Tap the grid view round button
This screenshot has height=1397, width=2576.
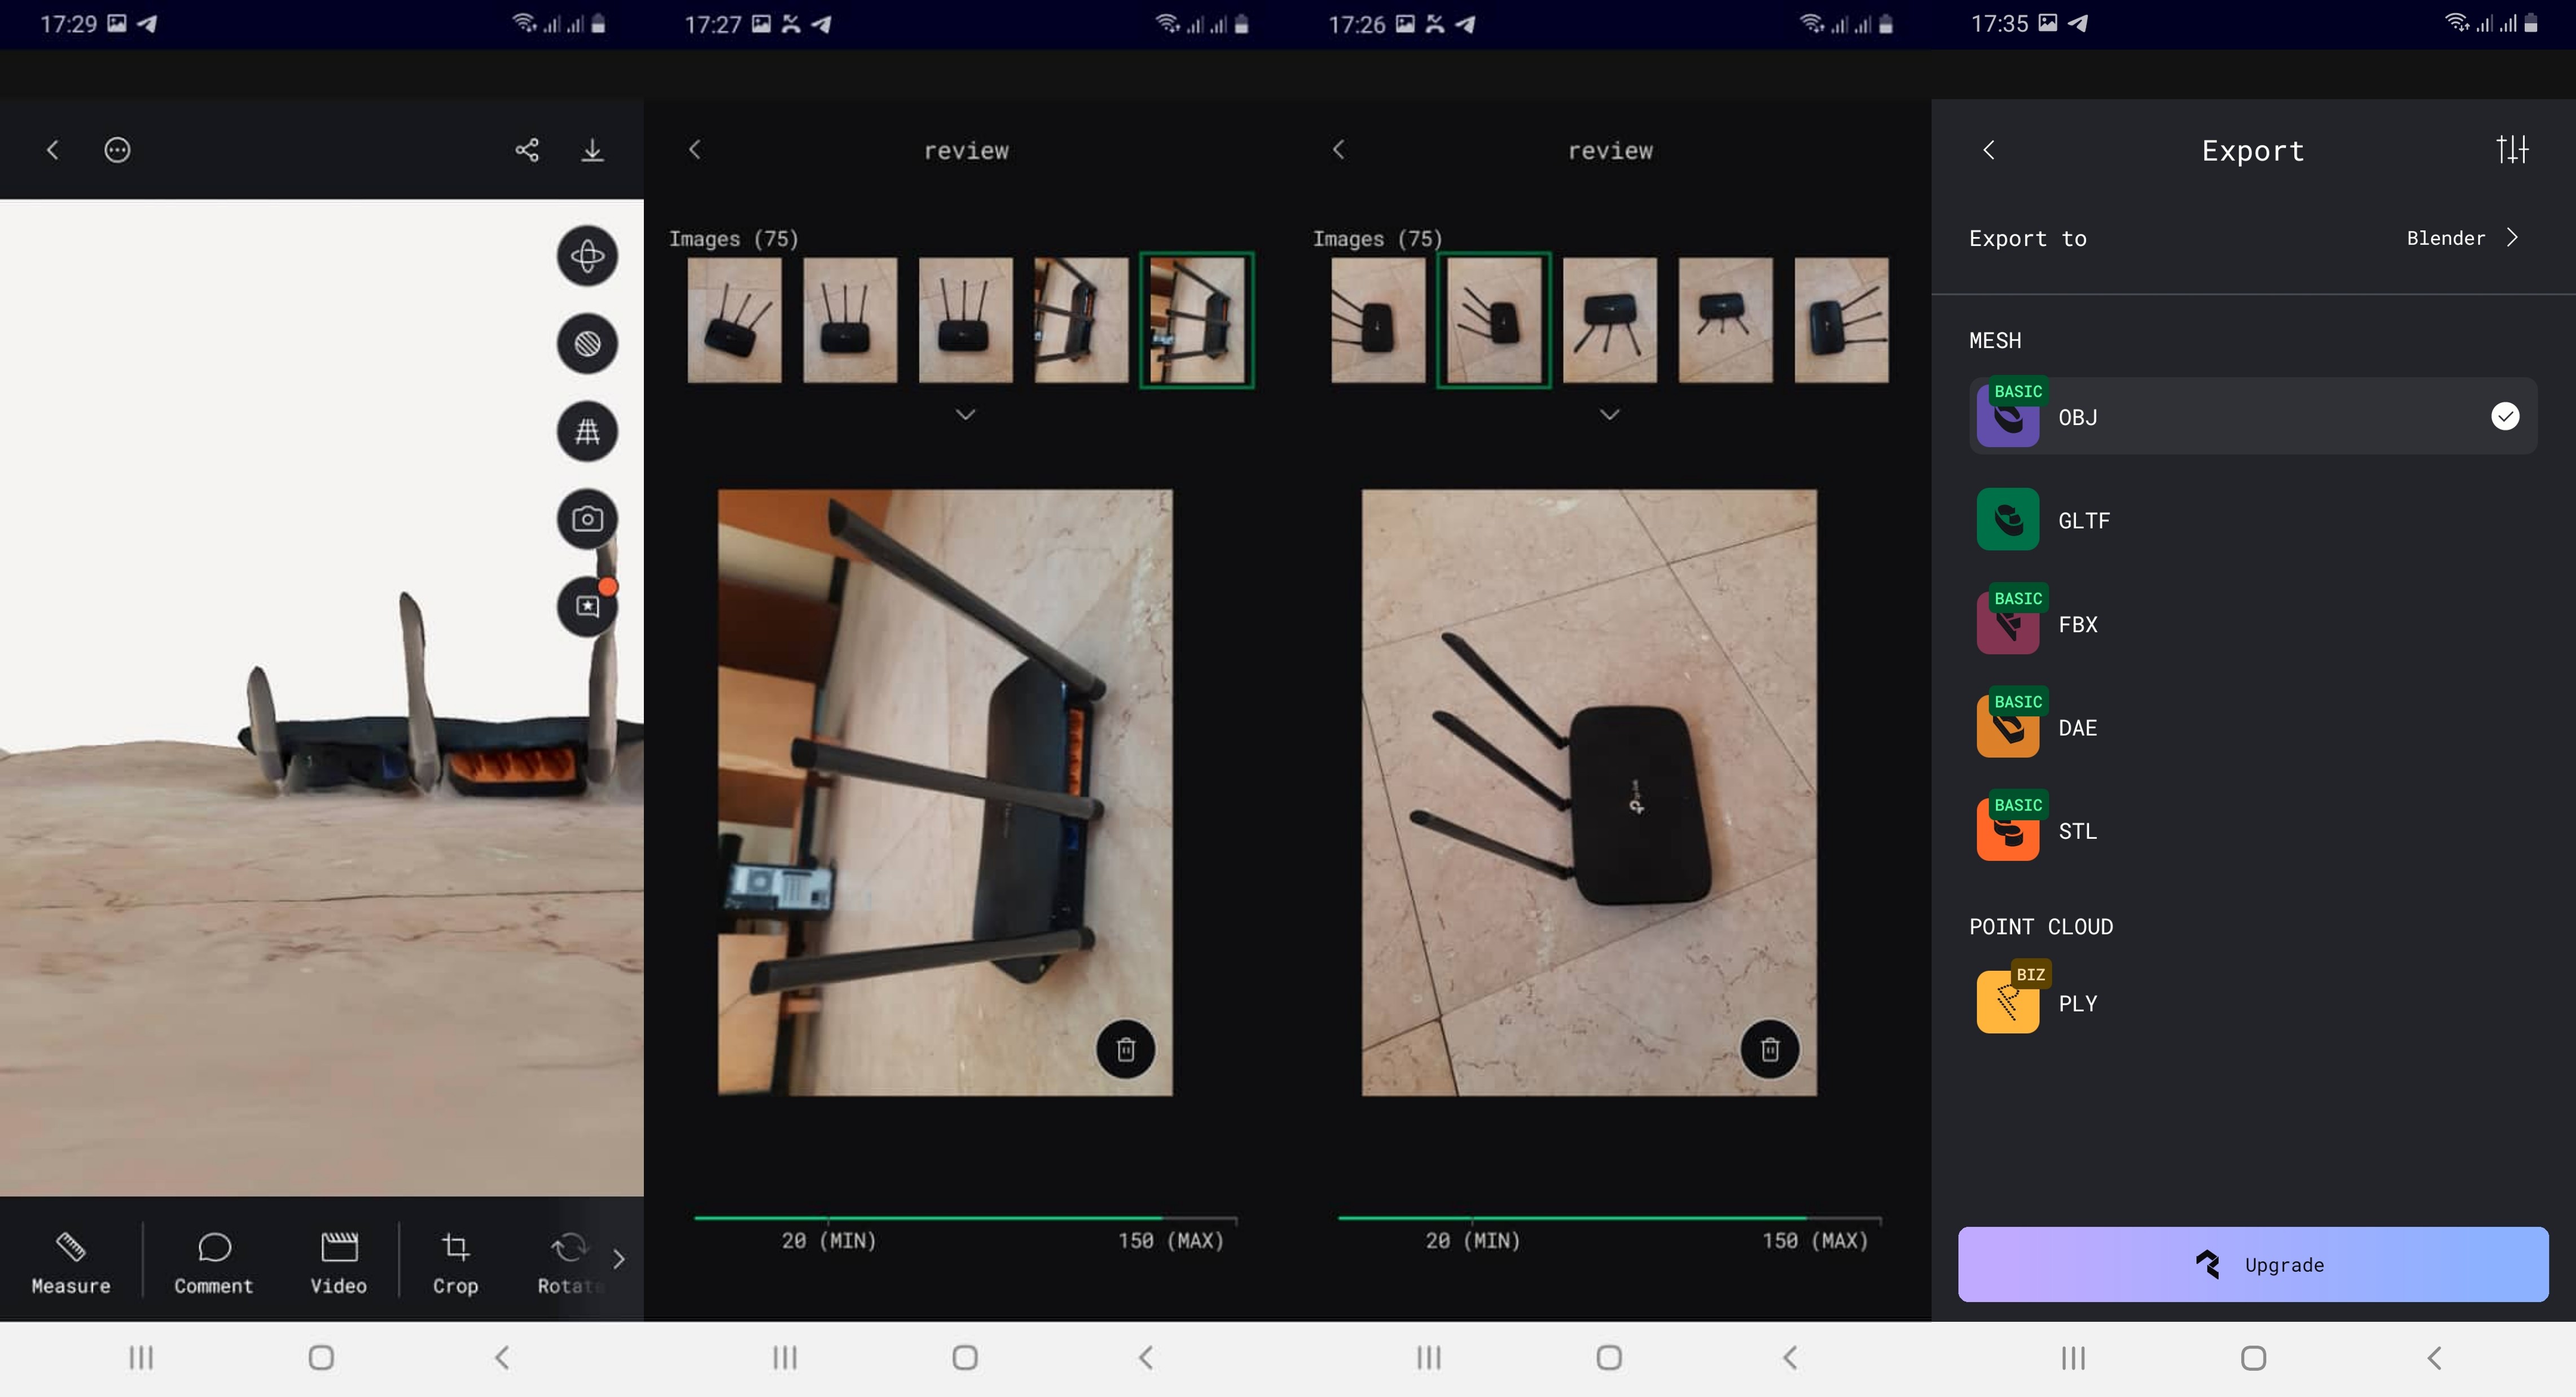(587, 431)
